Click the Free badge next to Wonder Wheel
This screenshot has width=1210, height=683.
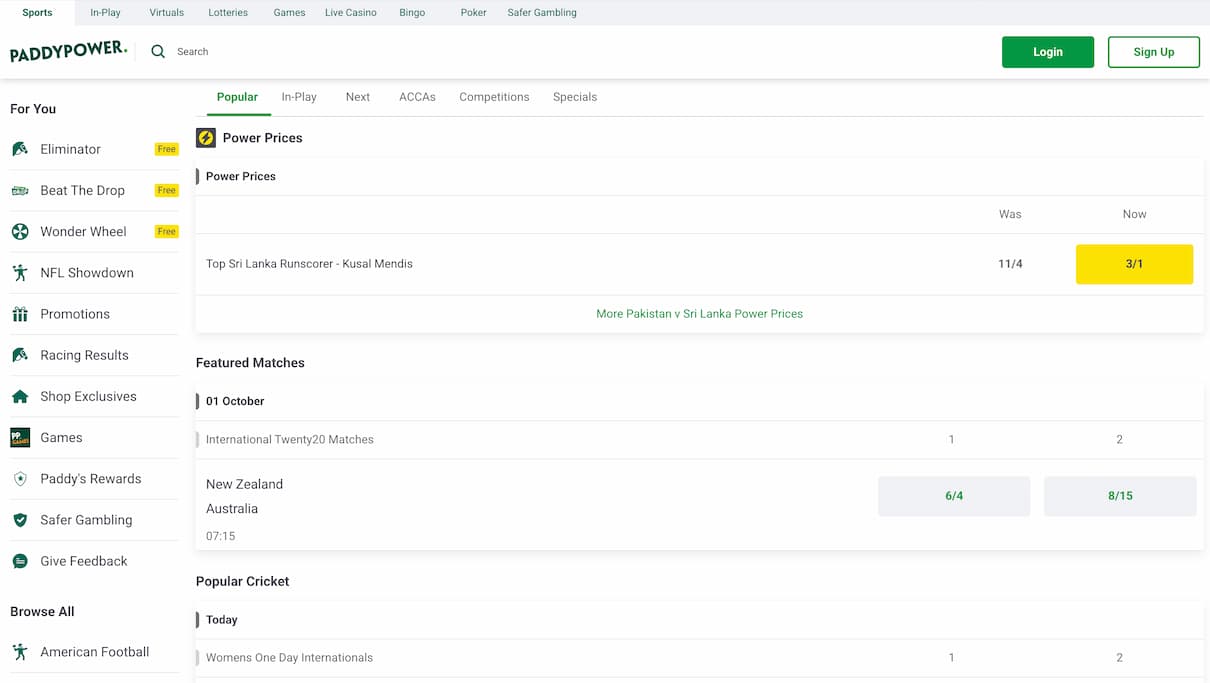167,231
